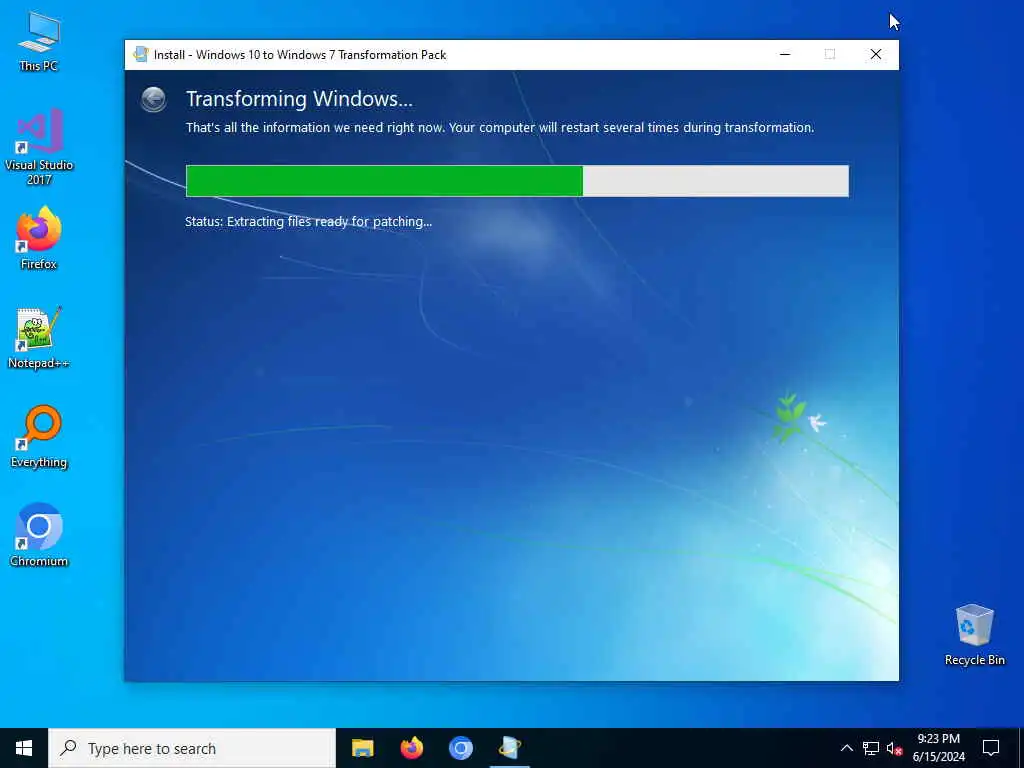Screen dimensions: 1024x768
Task: Select the Notepad++ desktop shortcut
Action: pos(39,338)
